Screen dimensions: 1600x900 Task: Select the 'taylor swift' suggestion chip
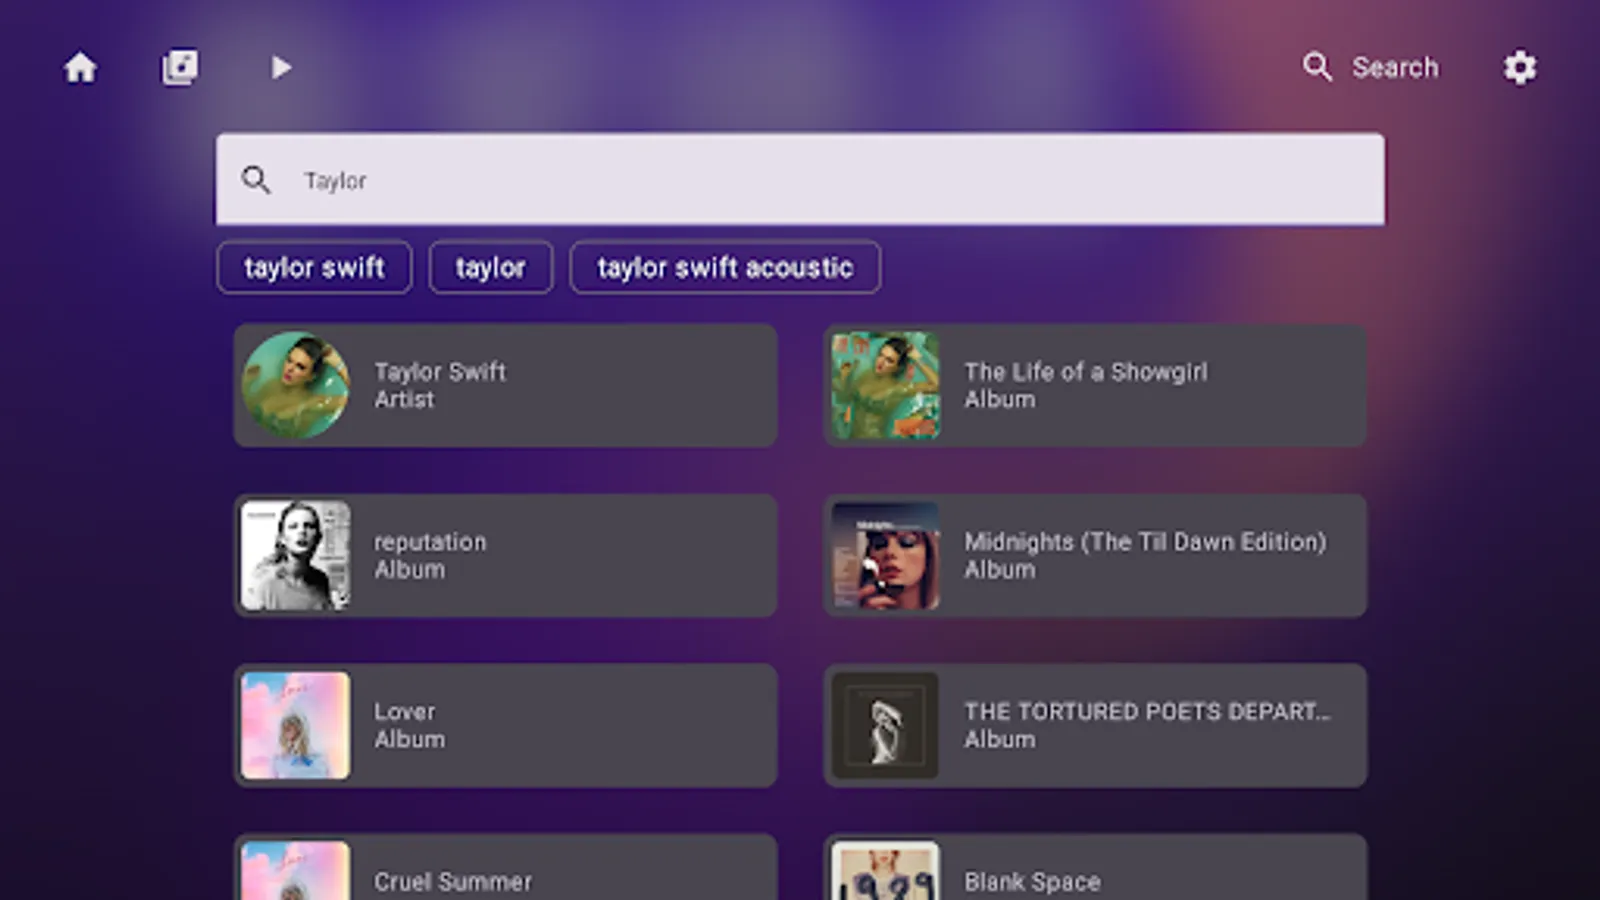(314, 267)
